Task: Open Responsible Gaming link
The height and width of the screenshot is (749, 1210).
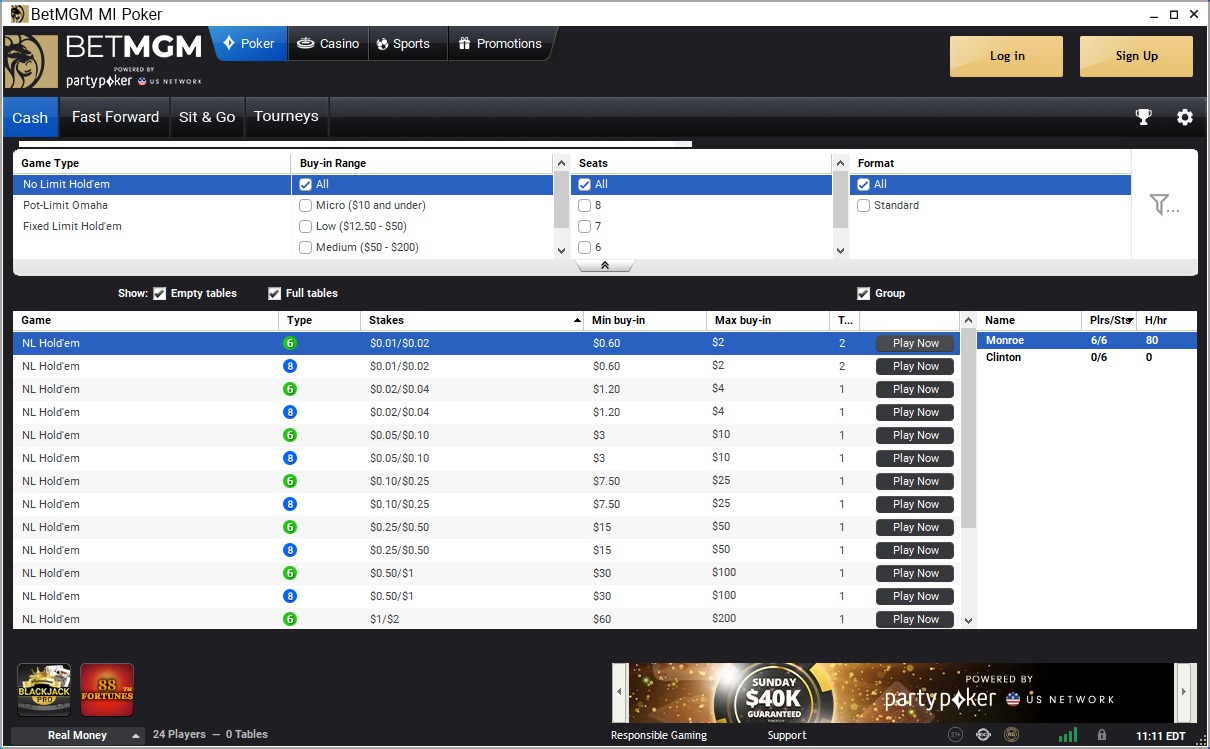Action: point(659,735)
